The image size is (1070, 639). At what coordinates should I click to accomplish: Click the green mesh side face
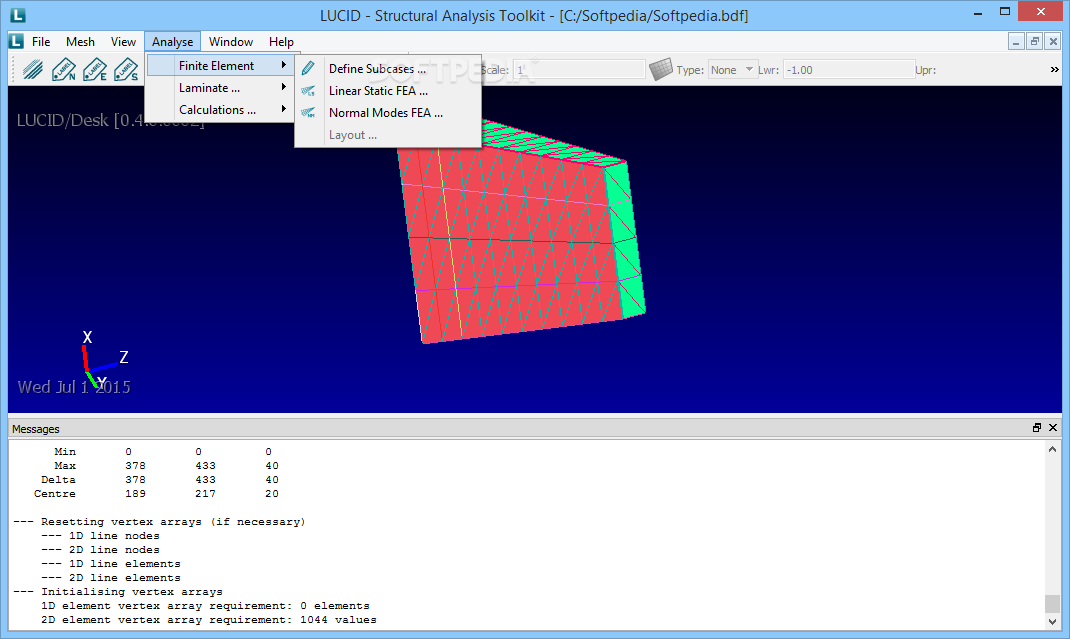pos(626,242)
